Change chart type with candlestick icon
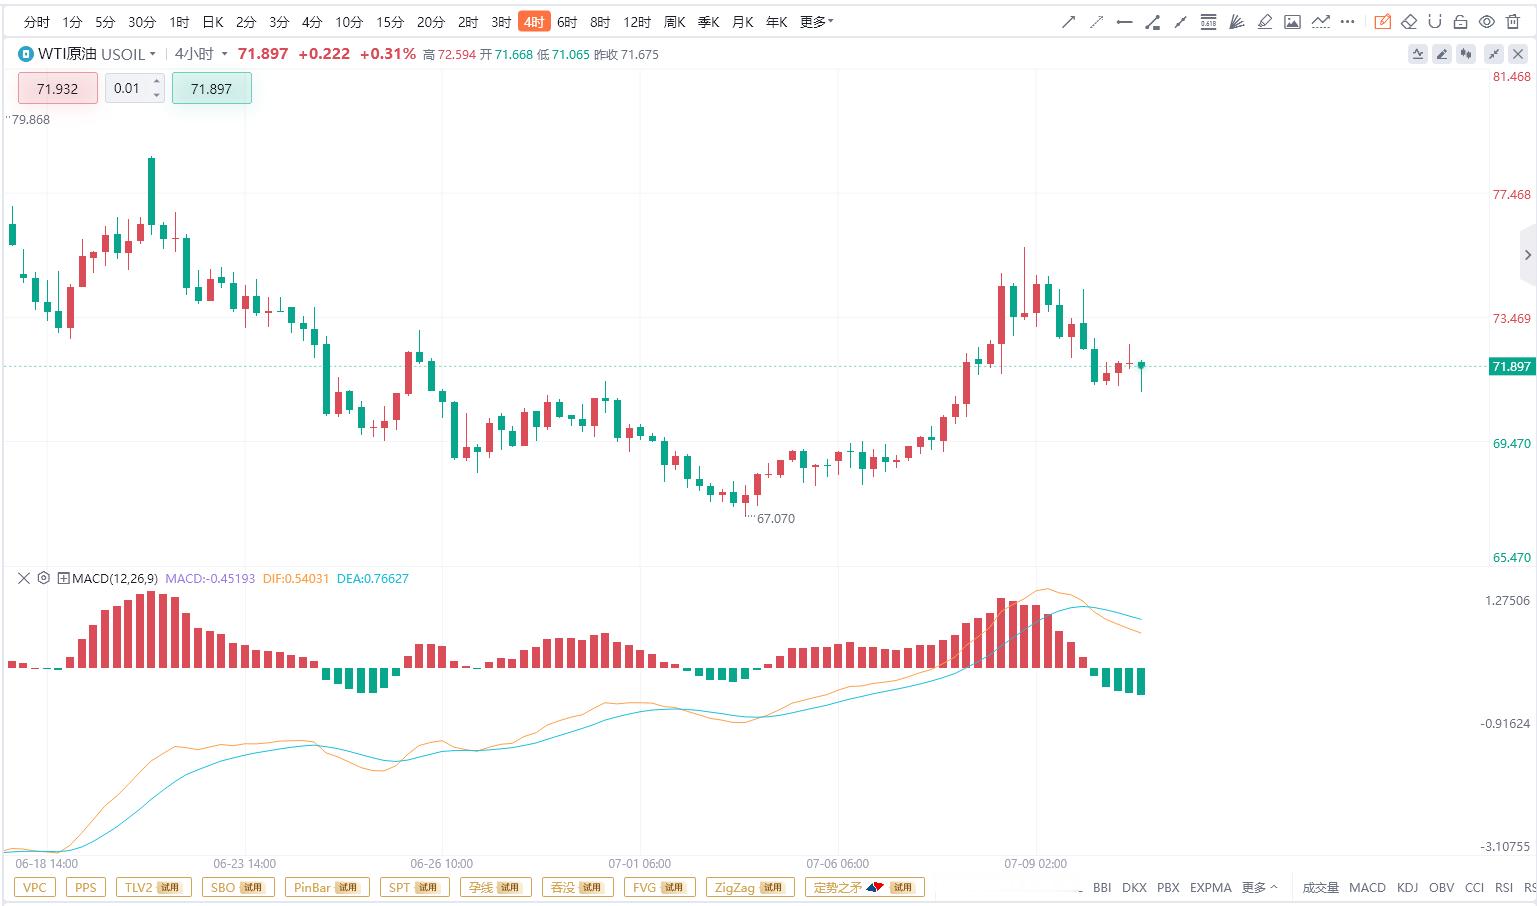 [x=1466, y=54]
